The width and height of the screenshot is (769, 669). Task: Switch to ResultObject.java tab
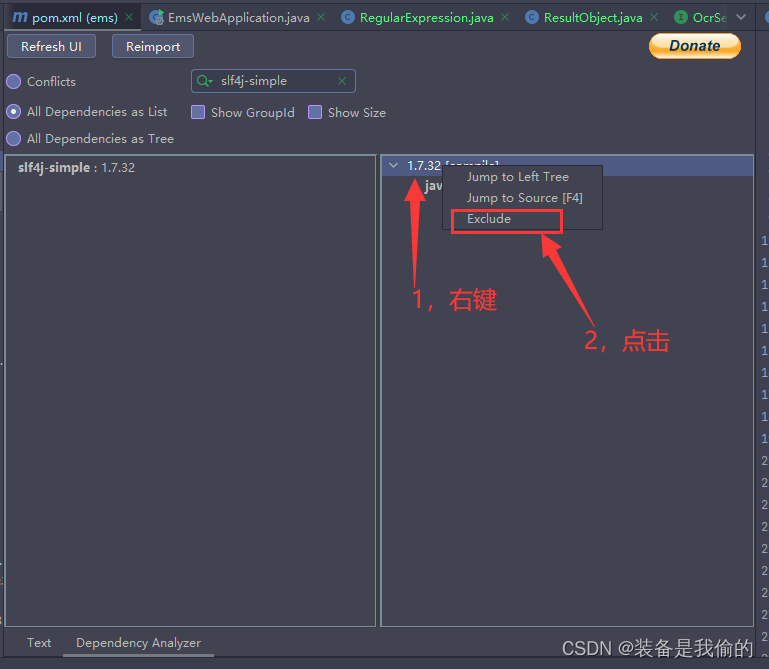pyautogui.click(x=593, y=18)
